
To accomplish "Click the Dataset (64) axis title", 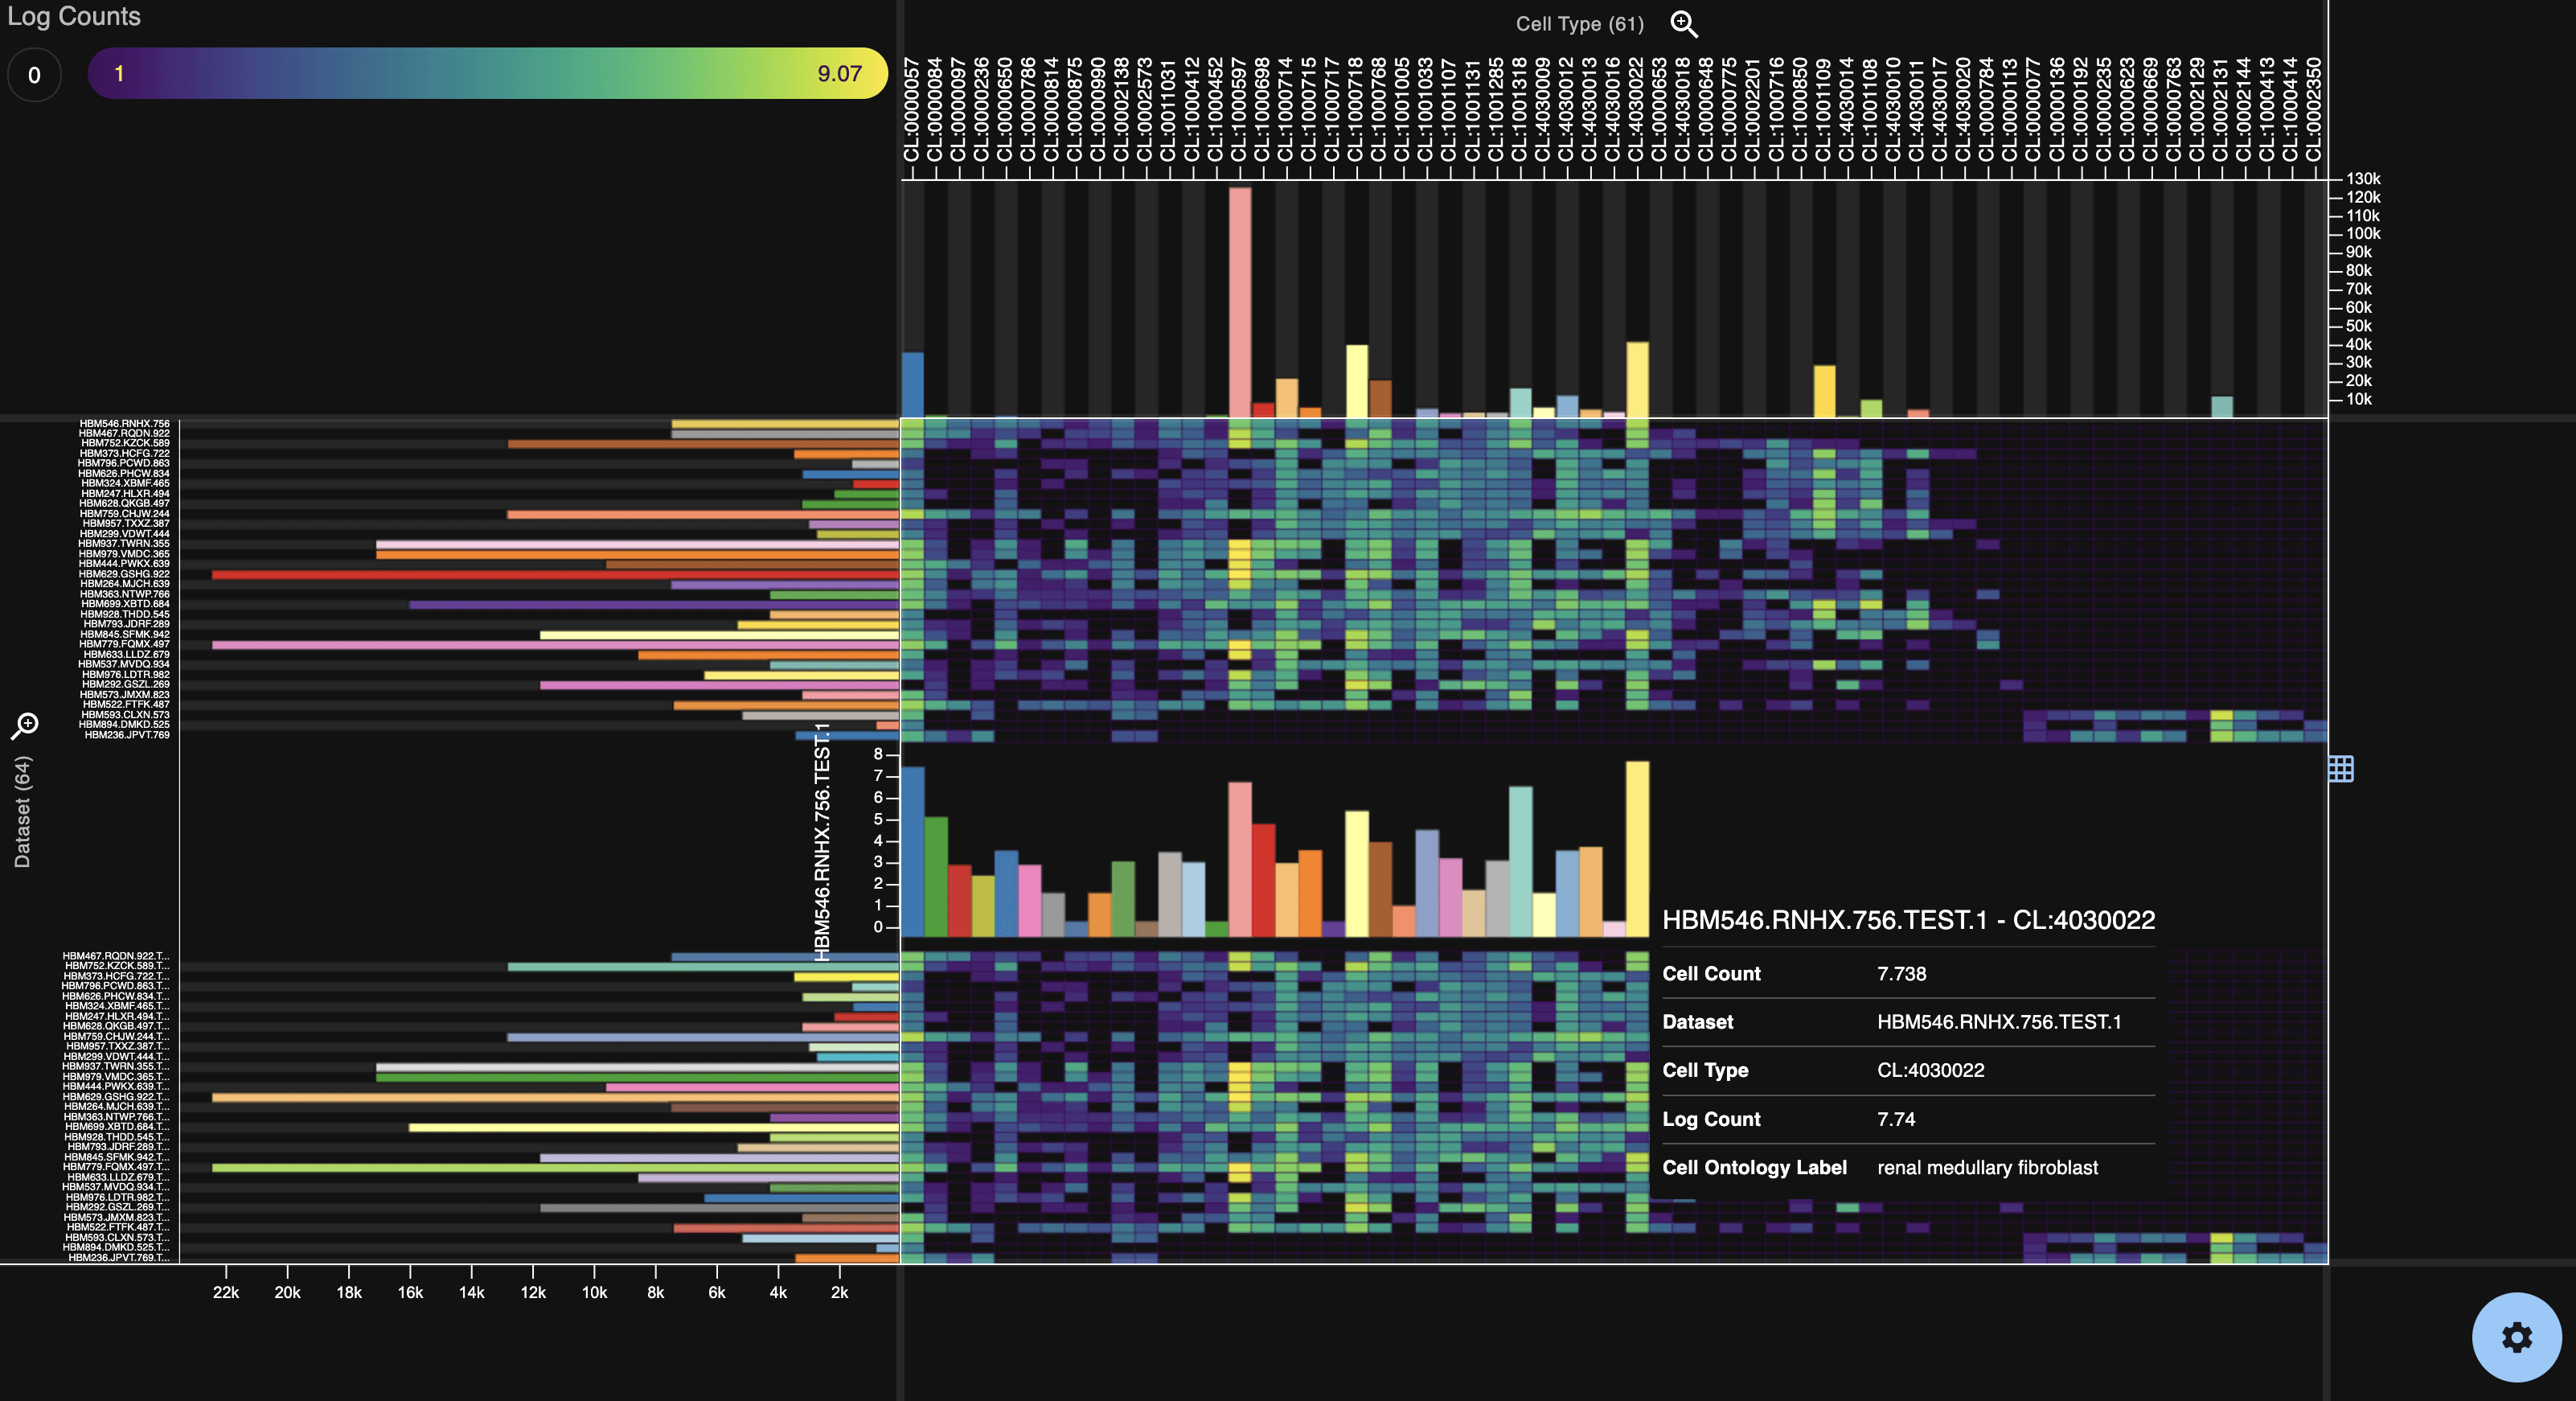I will [x=22, y=811].
